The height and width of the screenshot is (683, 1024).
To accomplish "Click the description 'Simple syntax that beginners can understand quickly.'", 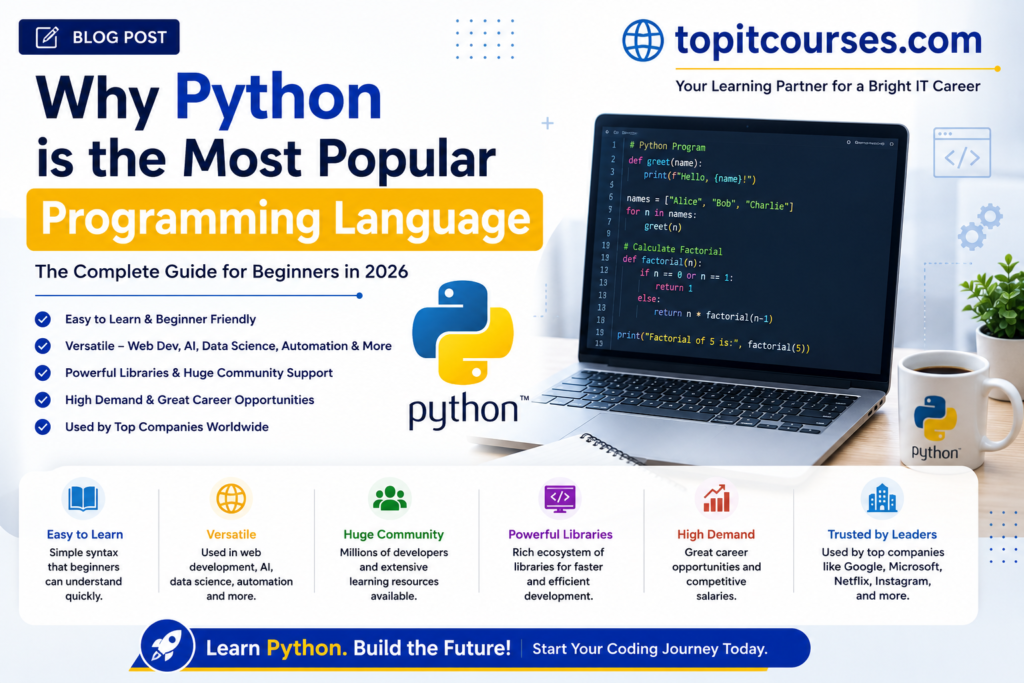I will pyautogui.click(x=84, y=574).
